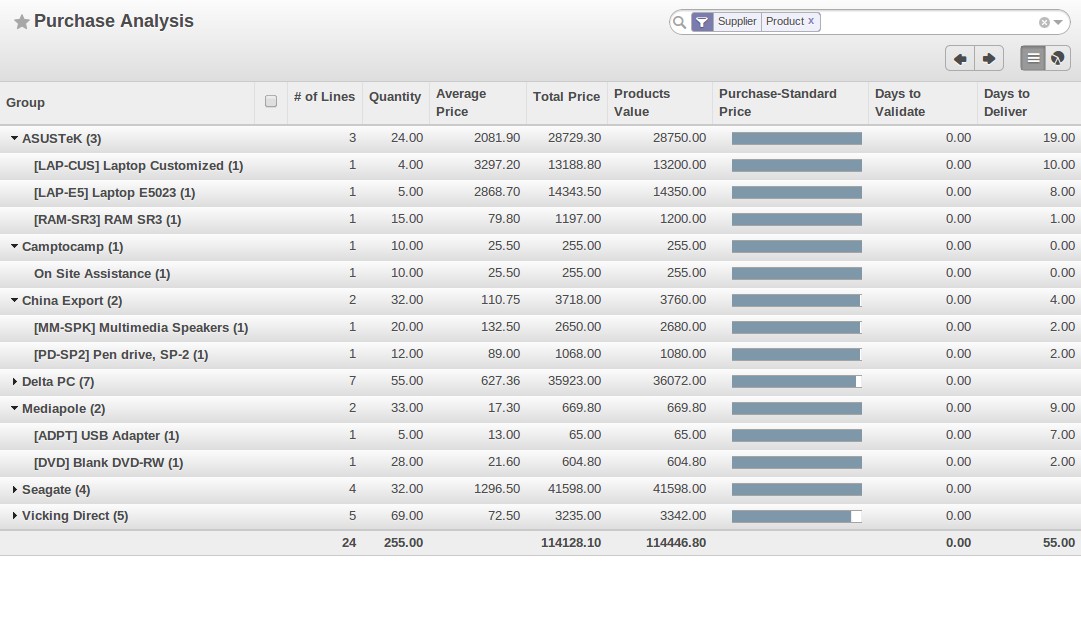Click the progress bar in Delta PC row
The width and height of the screenshot is (1081, 642).
tap(797, 381)
